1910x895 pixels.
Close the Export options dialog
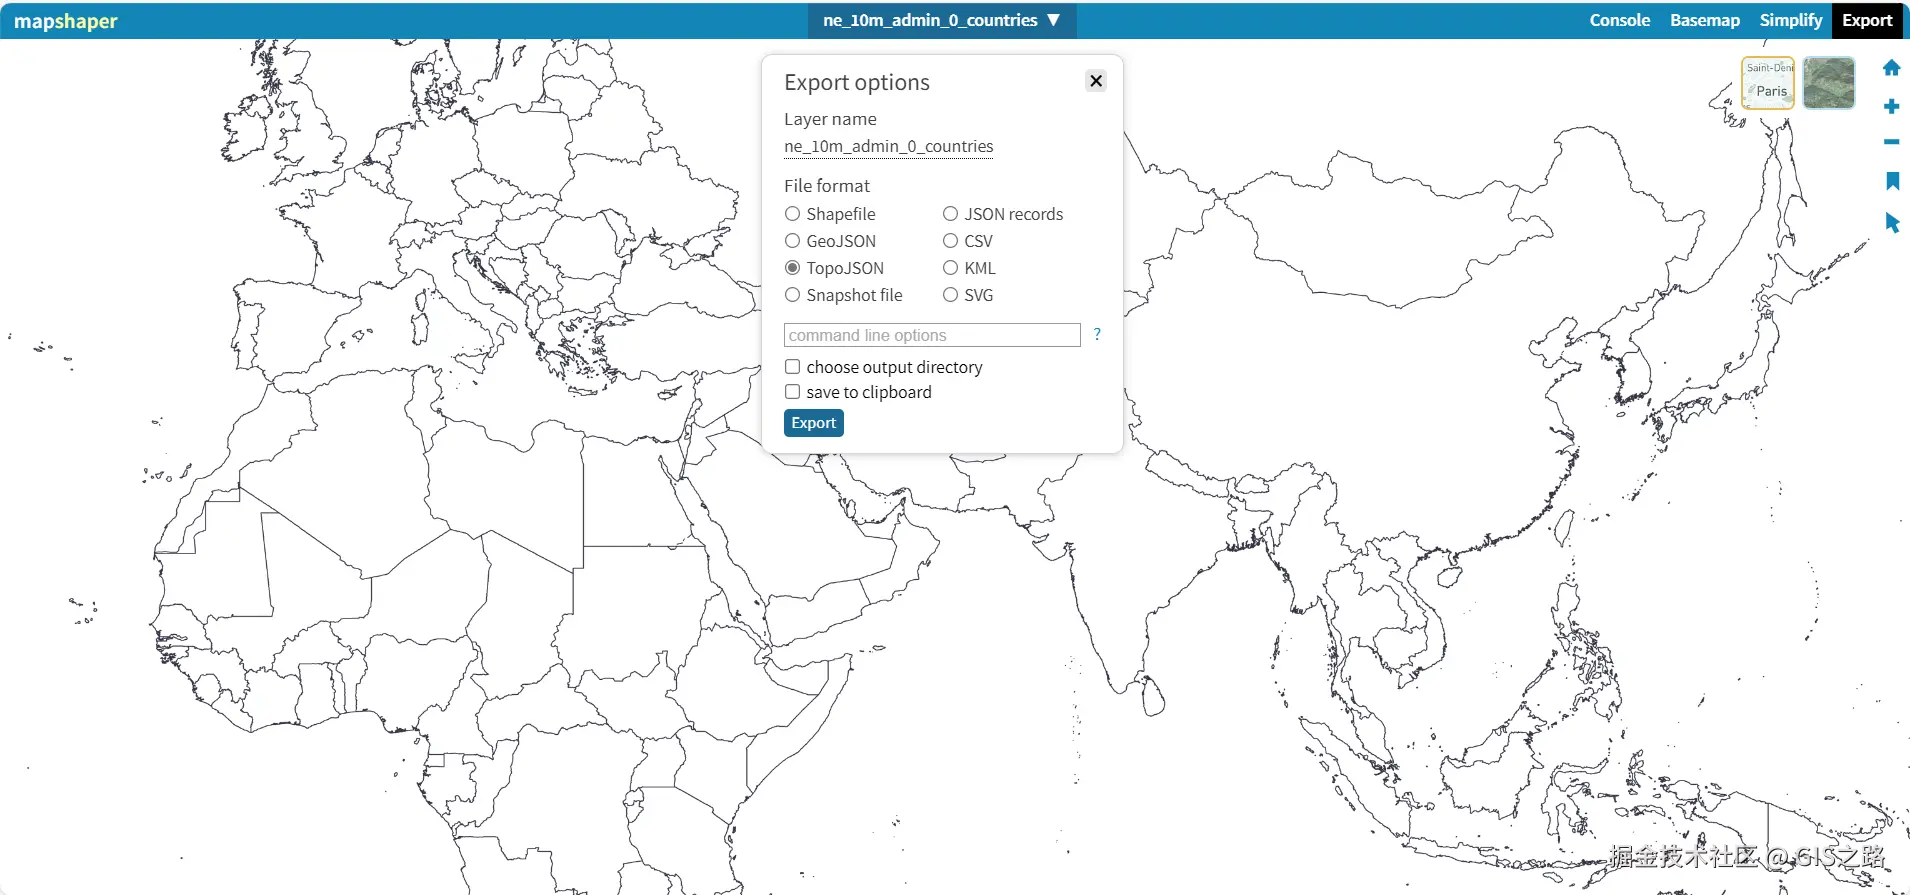coord(1096,81)
